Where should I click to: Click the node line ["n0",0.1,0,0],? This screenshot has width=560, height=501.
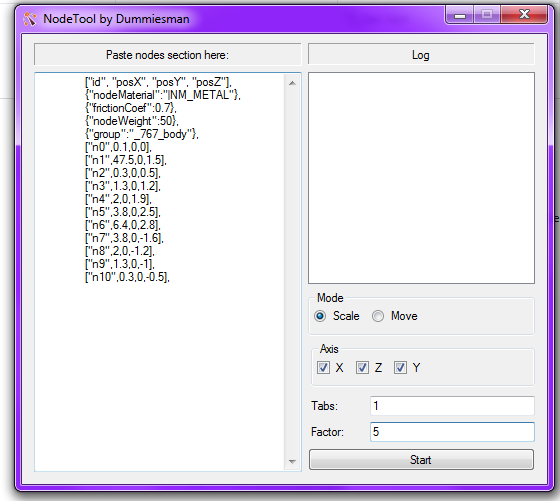tap(118, 147)
